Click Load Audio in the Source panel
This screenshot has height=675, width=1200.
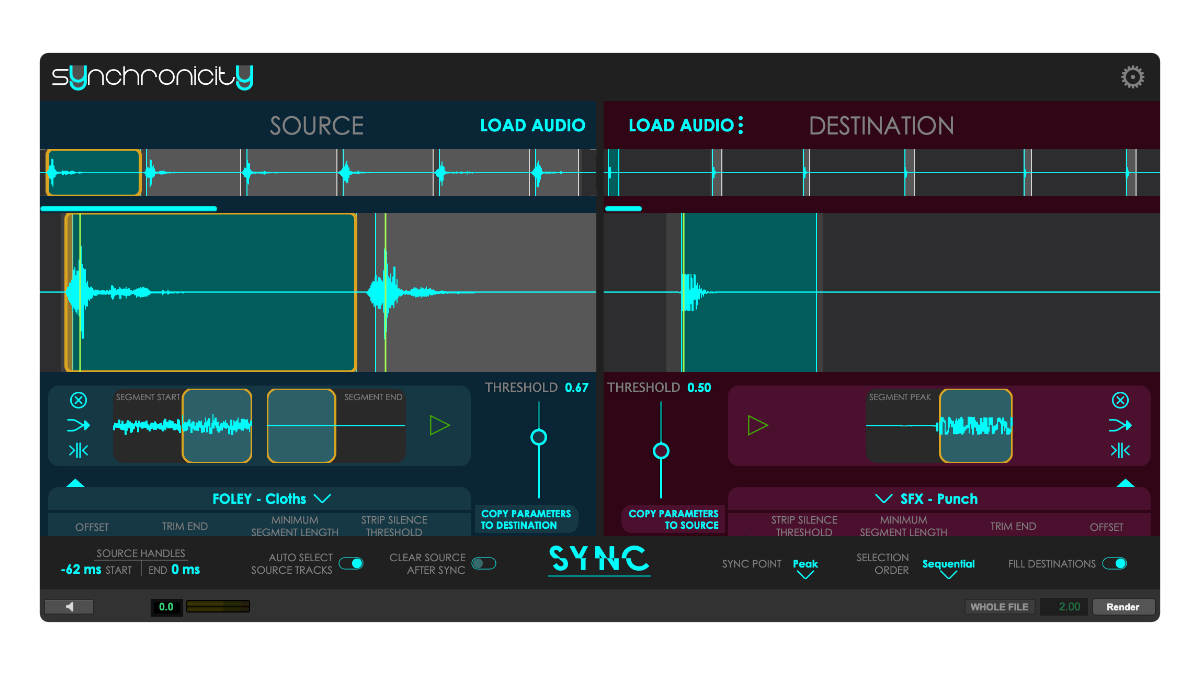pyautogui.click(x=533, y=125)
